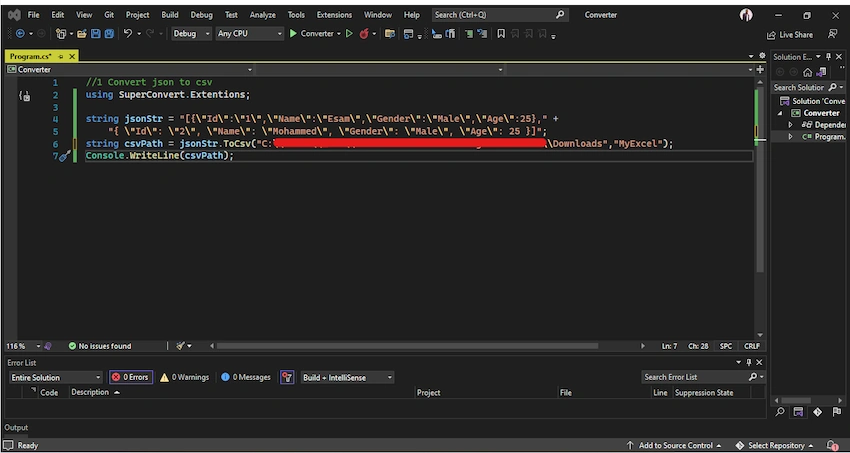Image resolution: width=850 pixels, height=453 pixels.
Task: Click the Switch Views icon in Solution Explorer
Action: 821,72
